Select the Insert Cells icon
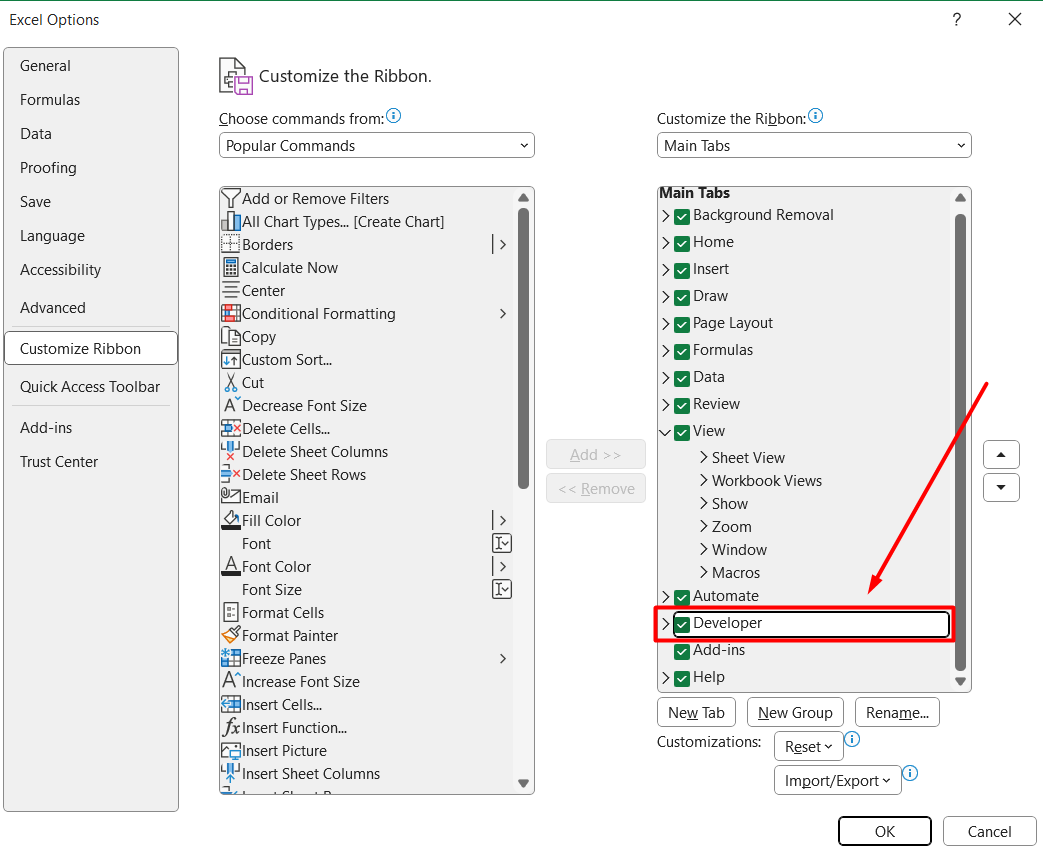Image resolution: width=1043 pixels, height=853 pixels. [230, 704]
